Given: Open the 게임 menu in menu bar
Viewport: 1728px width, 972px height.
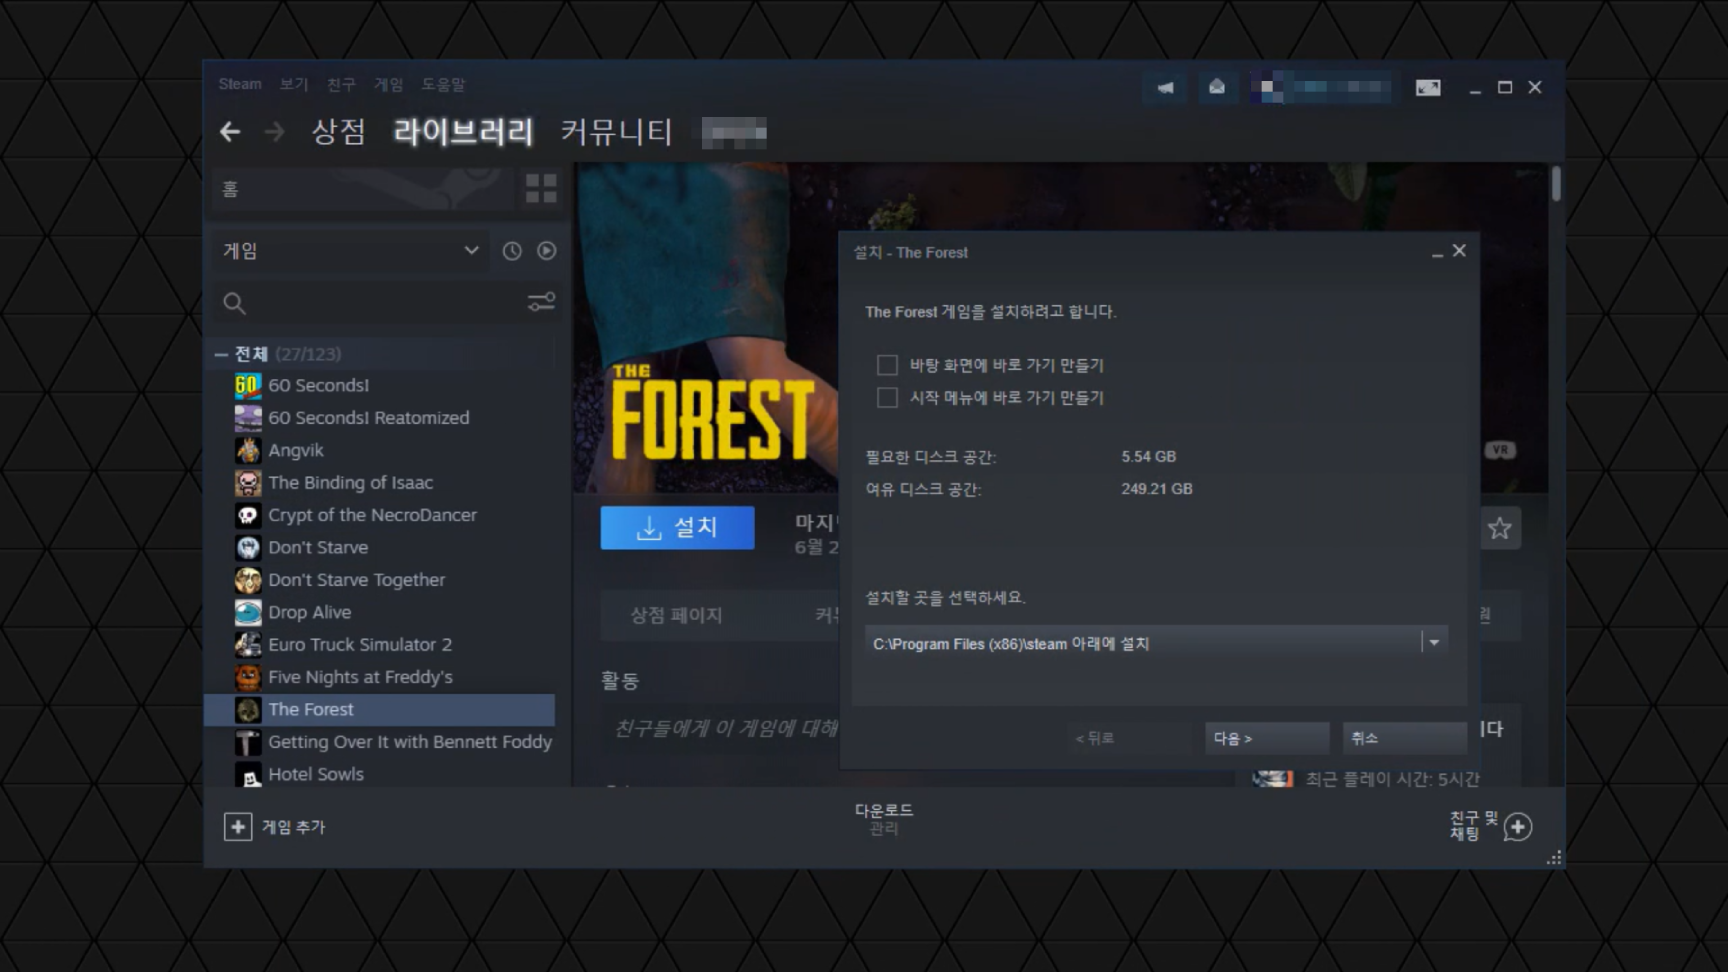Looking at the screenshot, I should pyautogui.click(x=388, y=84).
